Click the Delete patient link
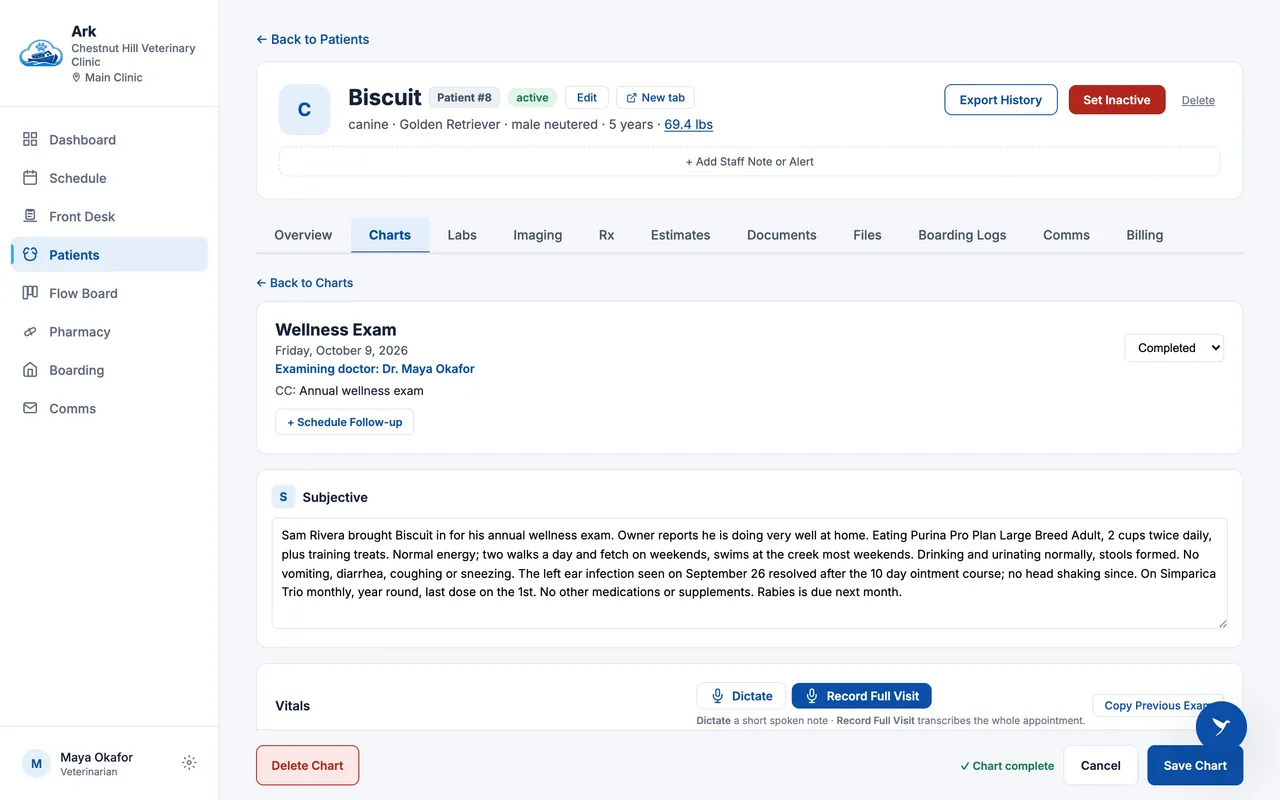 point(1198,100)
